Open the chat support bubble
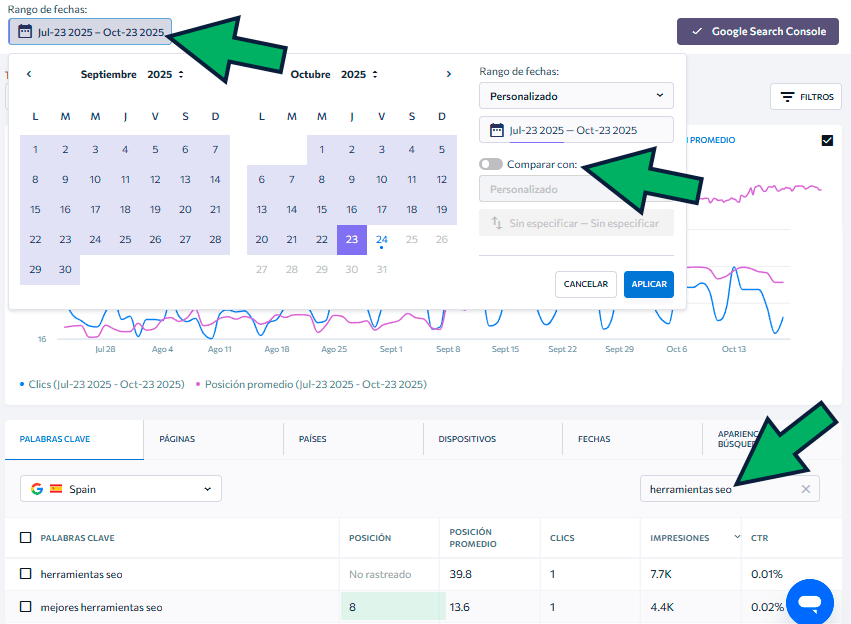 [809, 602]
